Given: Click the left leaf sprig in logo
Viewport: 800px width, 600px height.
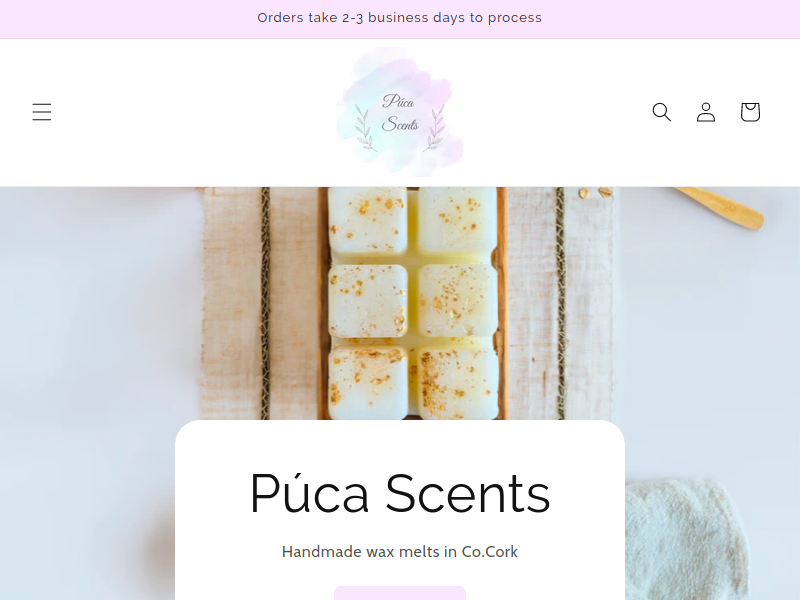Looking at the screenshot, I should point(365,128).
